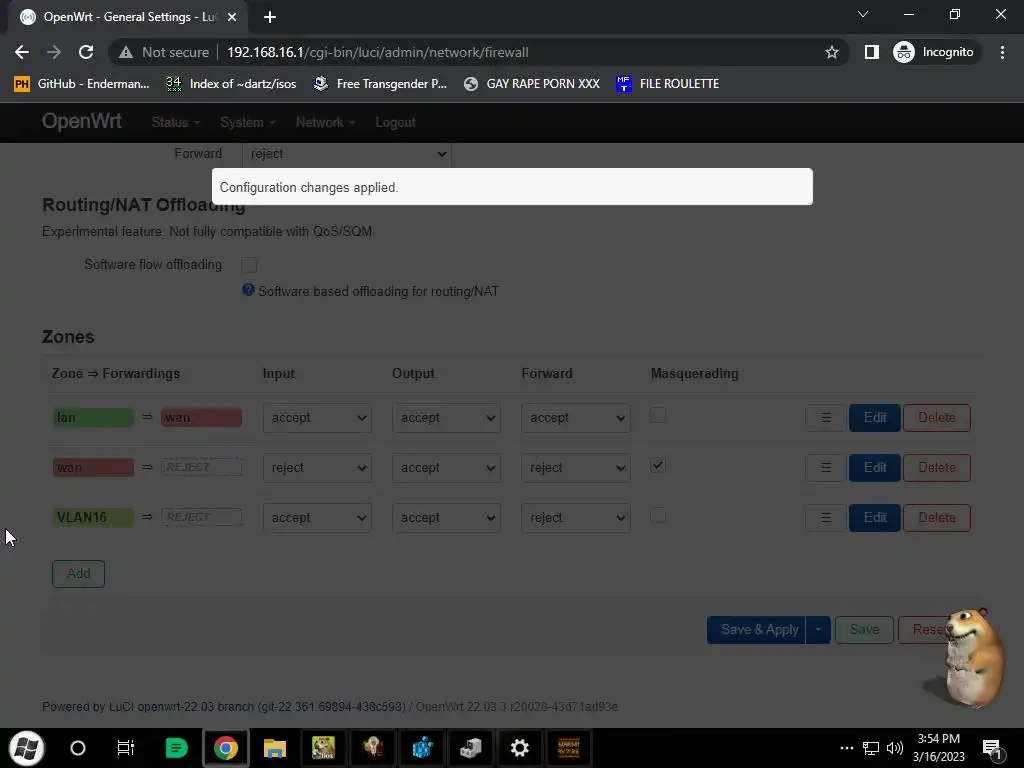Open a new browser tab
The height and width of the screenshot is (768, 1024).
pyautogui.click(x=270, y=17)
